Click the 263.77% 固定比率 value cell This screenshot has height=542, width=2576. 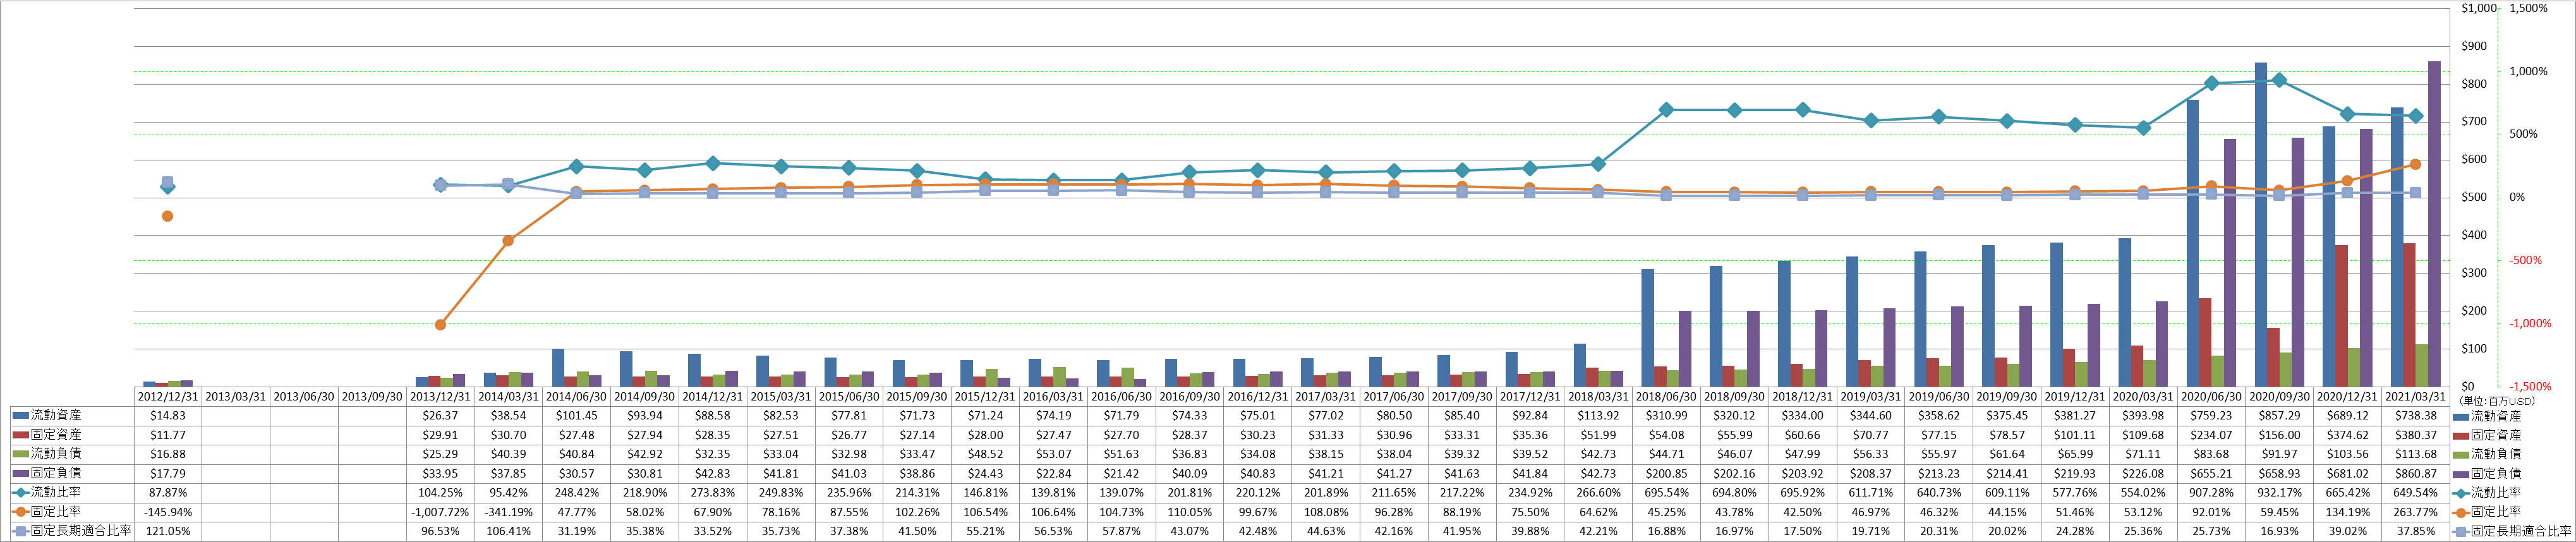2415,512
